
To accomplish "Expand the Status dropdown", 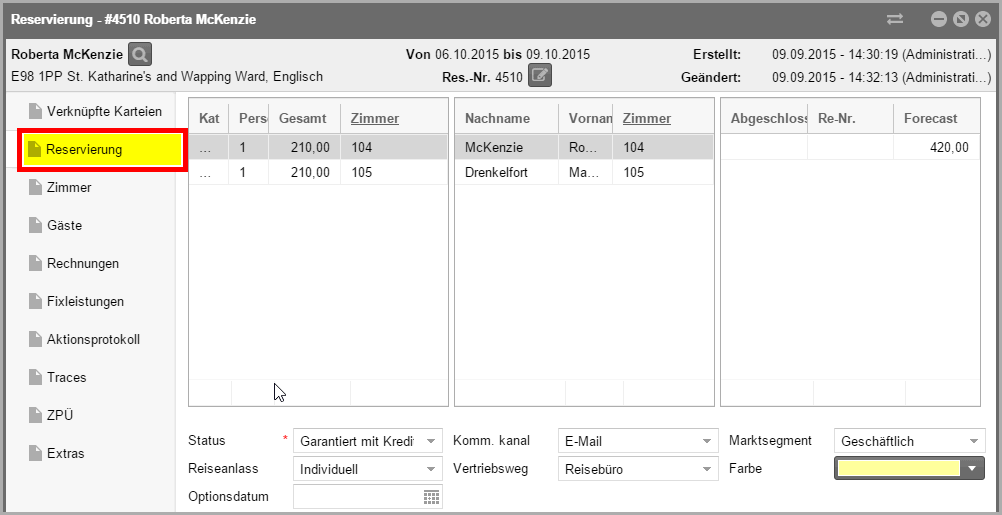I will pyautogui.click(x=430, y=441).
